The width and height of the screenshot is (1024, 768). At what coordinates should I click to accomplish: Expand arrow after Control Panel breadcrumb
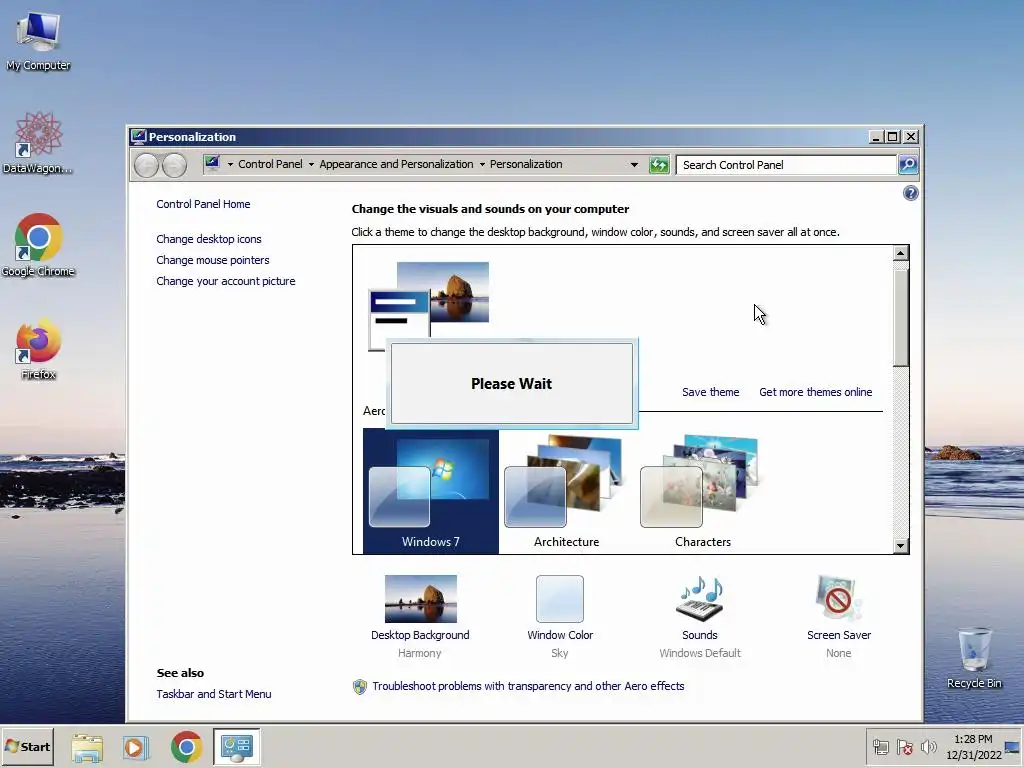click(x=311, y=165)
